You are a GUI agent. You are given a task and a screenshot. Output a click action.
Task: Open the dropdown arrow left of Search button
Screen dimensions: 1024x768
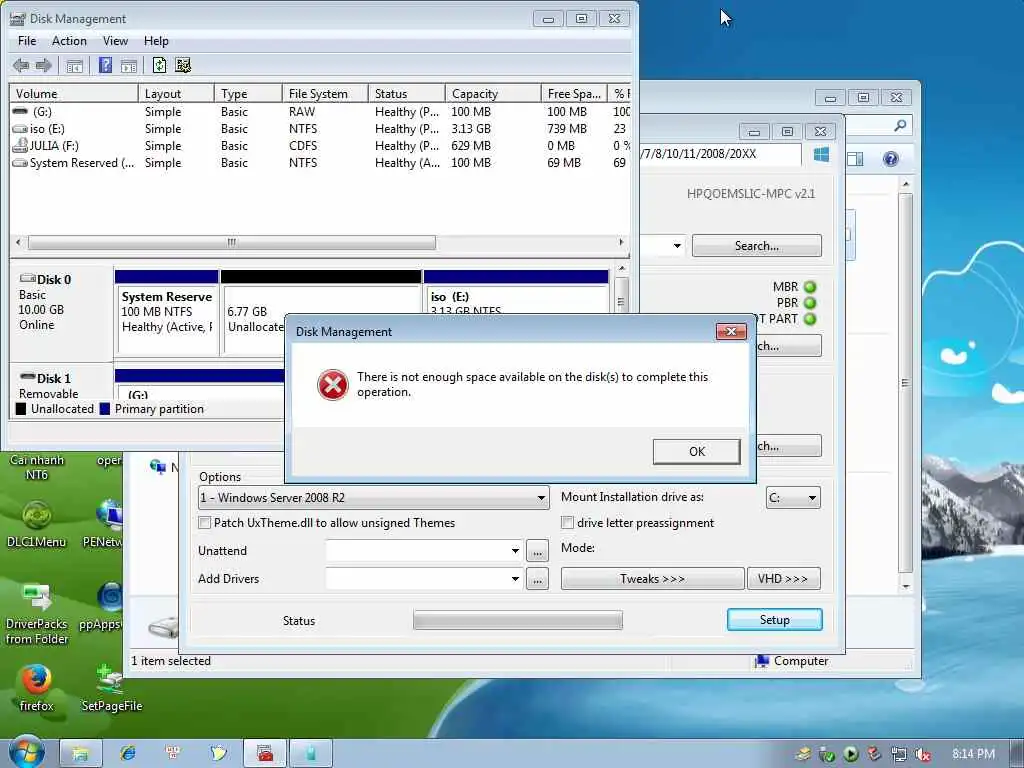click(677, 246)
